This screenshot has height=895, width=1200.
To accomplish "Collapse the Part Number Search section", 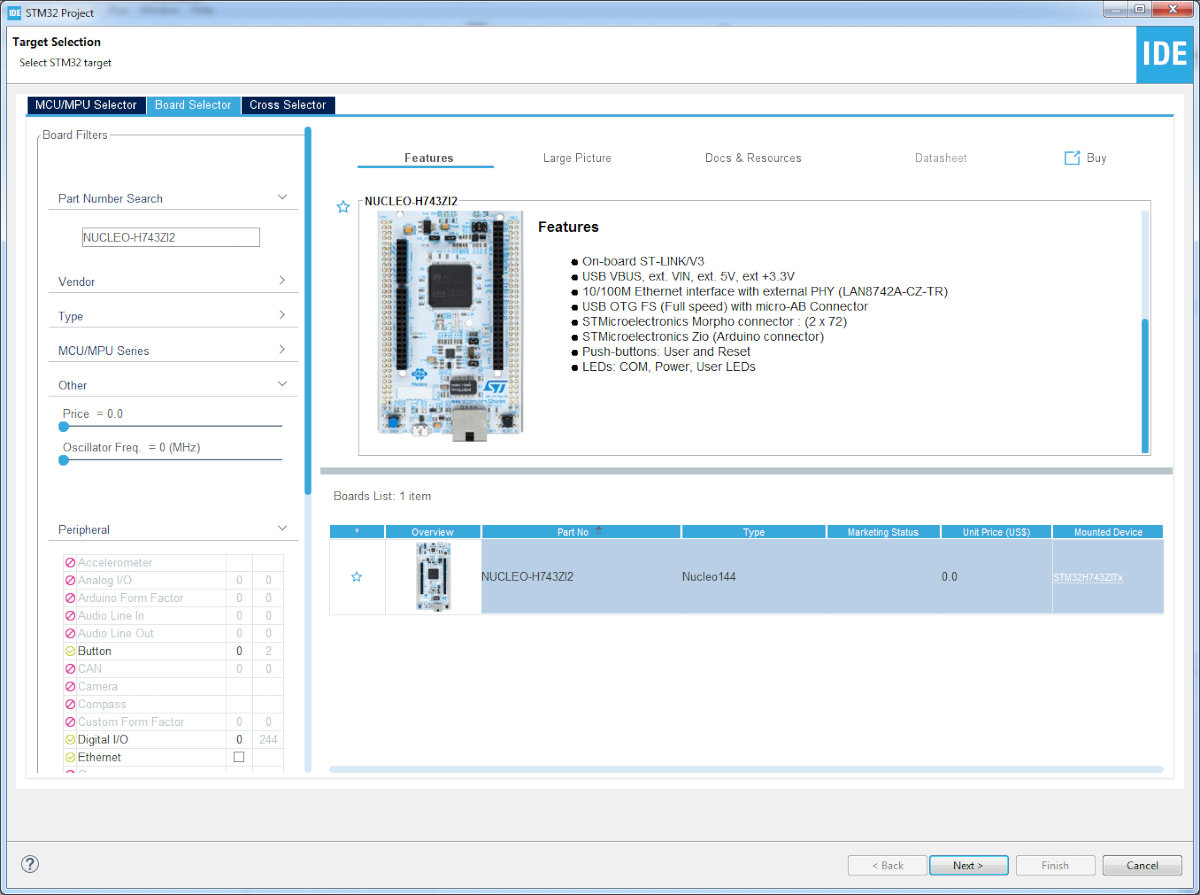I will 282,198.
